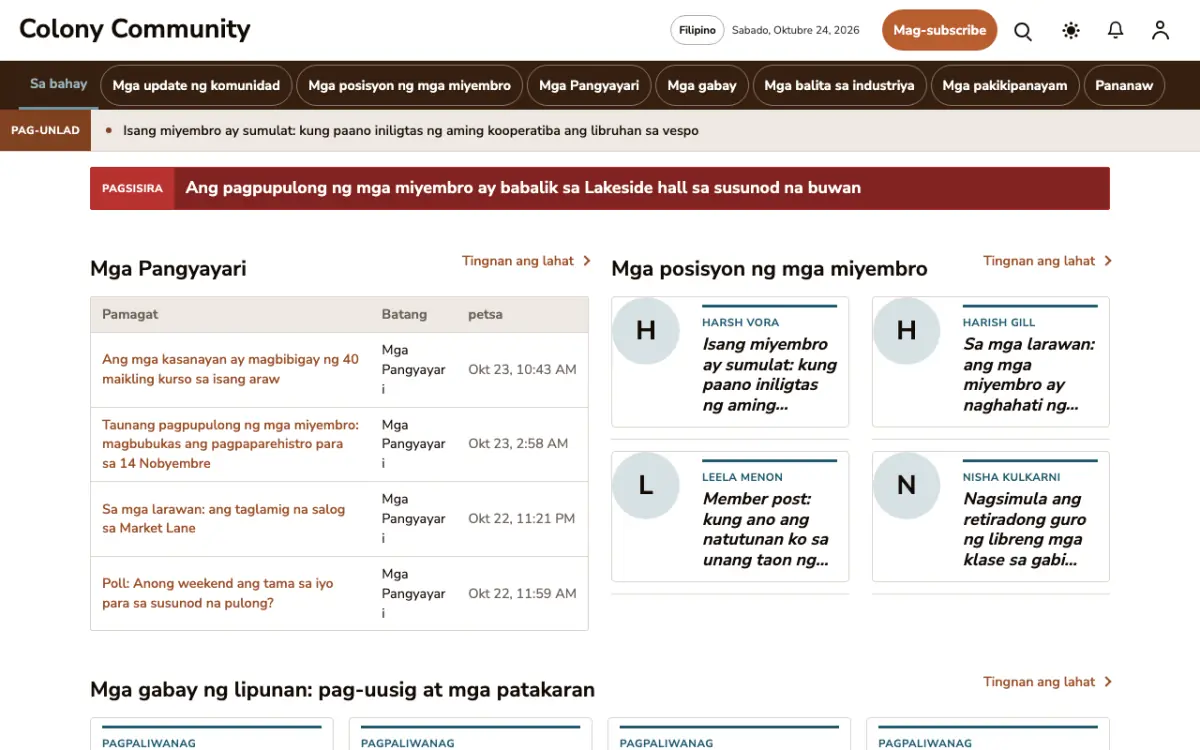The image size is (1200, 750).
Task: Open notifications bell icon
Action: pos(1116,31)
